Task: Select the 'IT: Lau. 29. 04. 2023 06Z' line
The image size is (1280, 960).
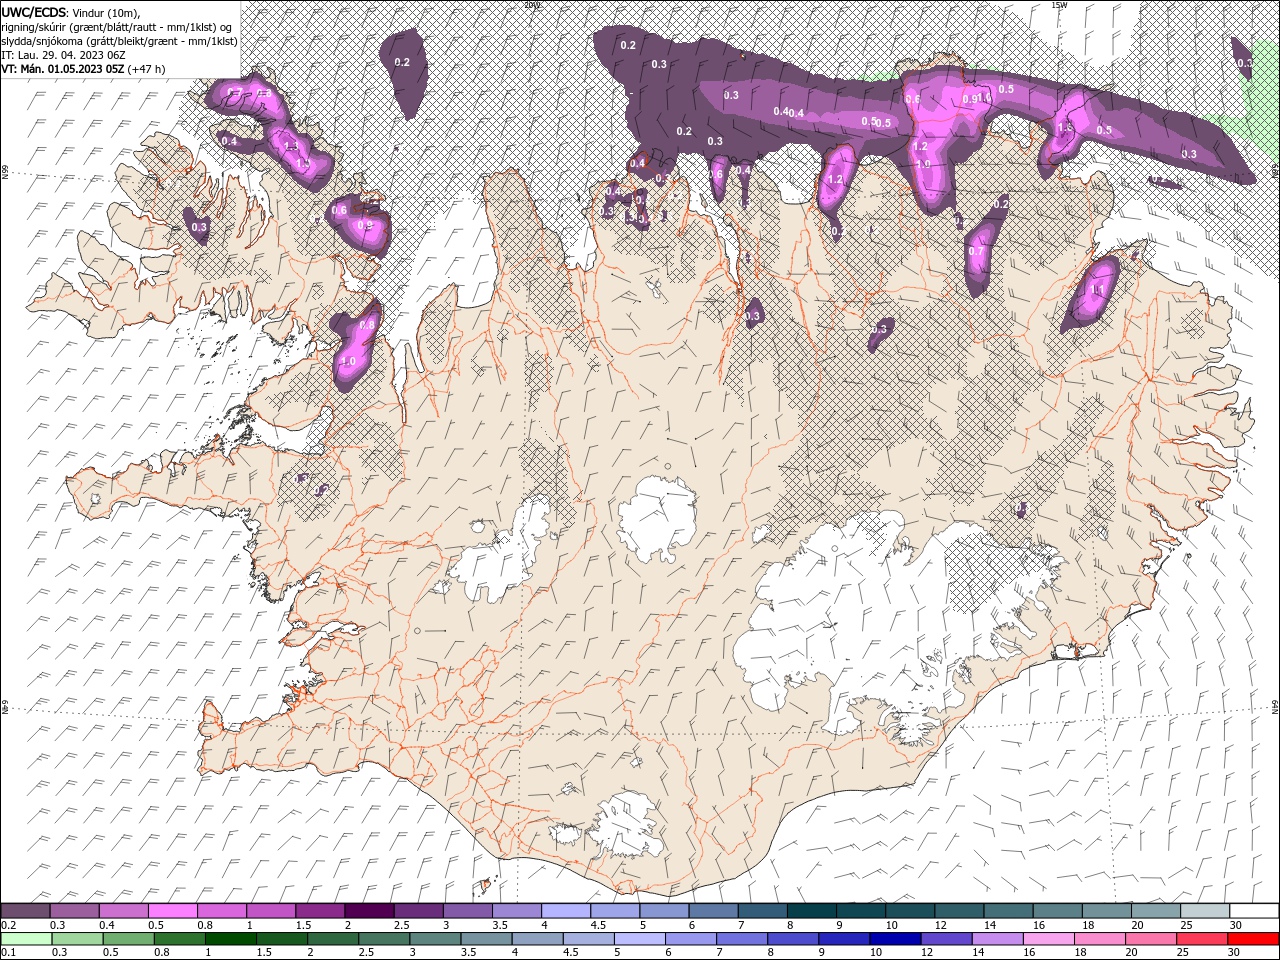Action: click(x=63, y=55)
